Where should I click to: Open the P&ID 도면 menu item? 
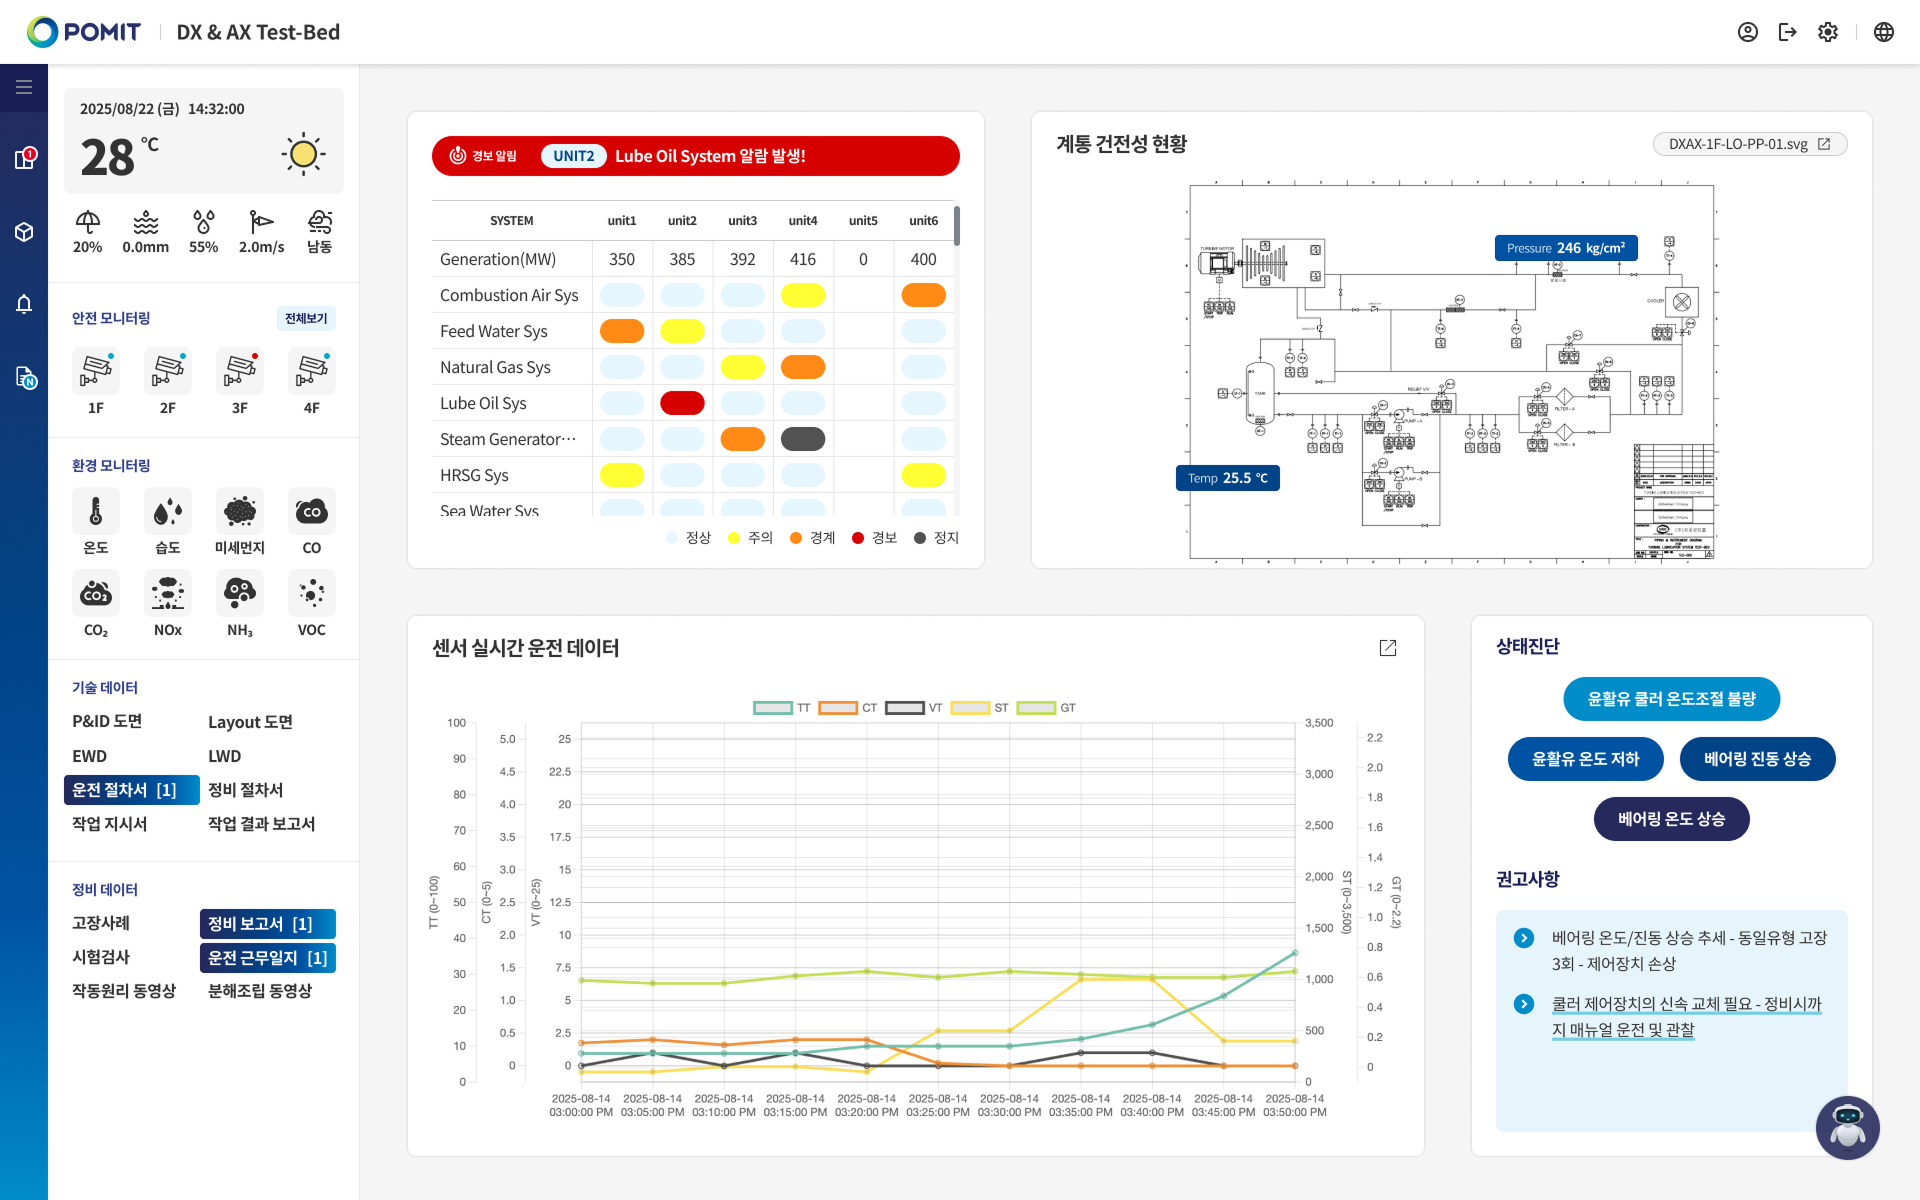tap(107, 721)
